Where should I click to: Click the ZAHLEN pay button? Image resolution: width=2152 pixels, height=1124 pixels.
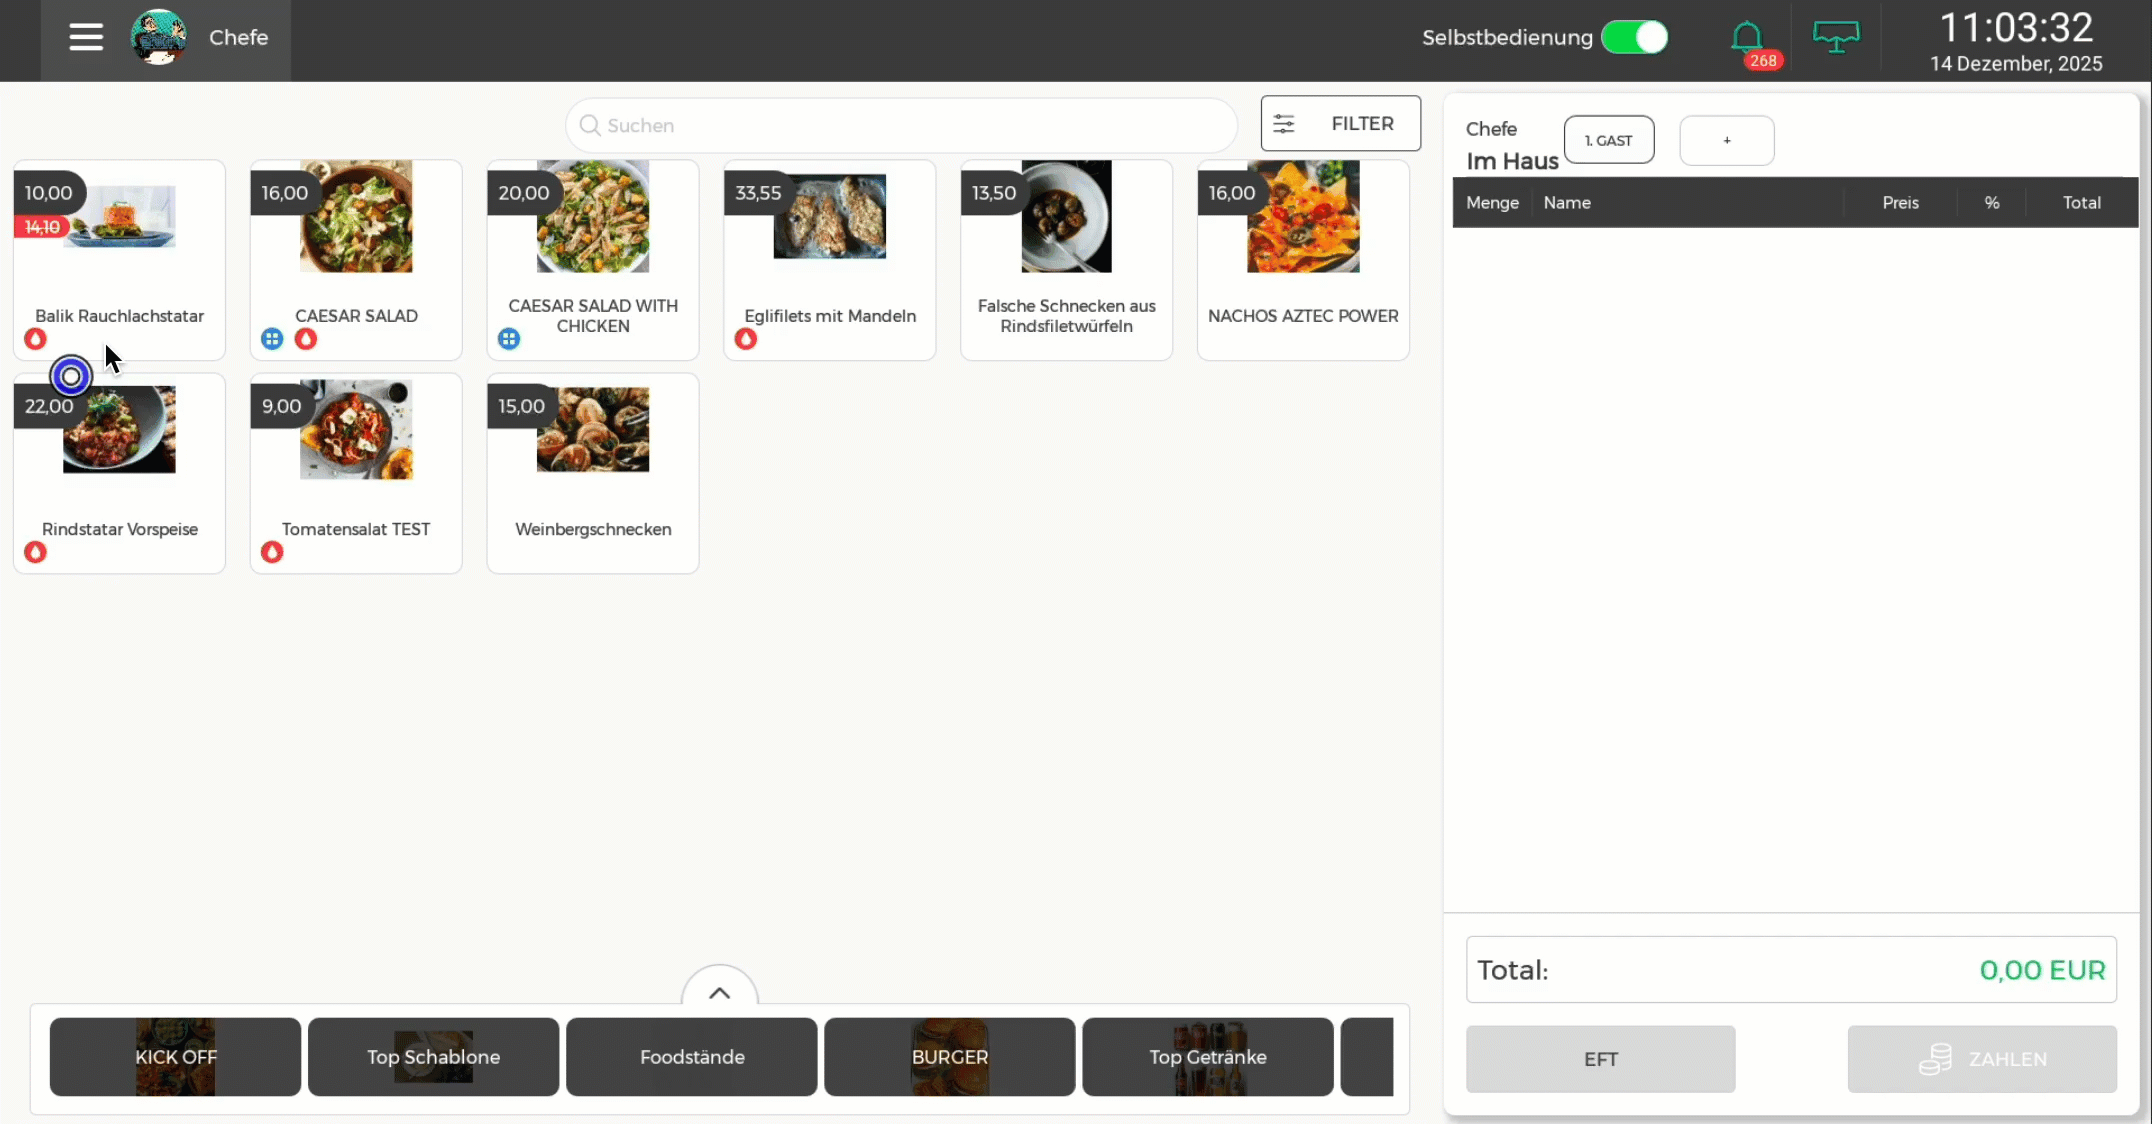tap(1981, 1059)
